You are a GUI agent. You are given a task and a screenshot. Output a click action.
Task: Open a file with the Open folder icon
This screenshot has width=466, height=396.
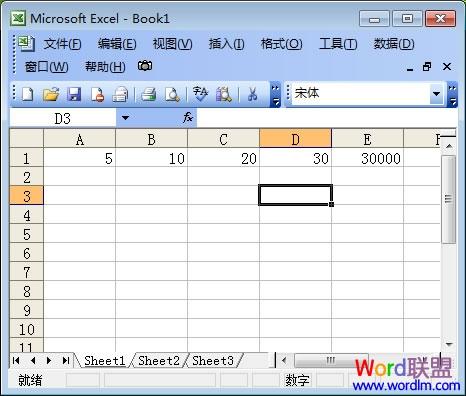(x=51, y=94)
